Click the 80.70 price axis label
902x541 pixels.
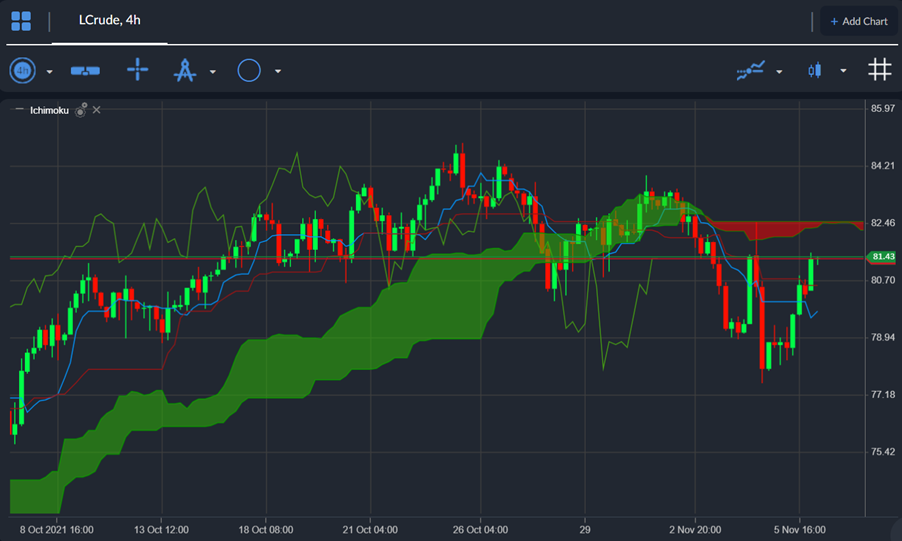pos(883,280)
